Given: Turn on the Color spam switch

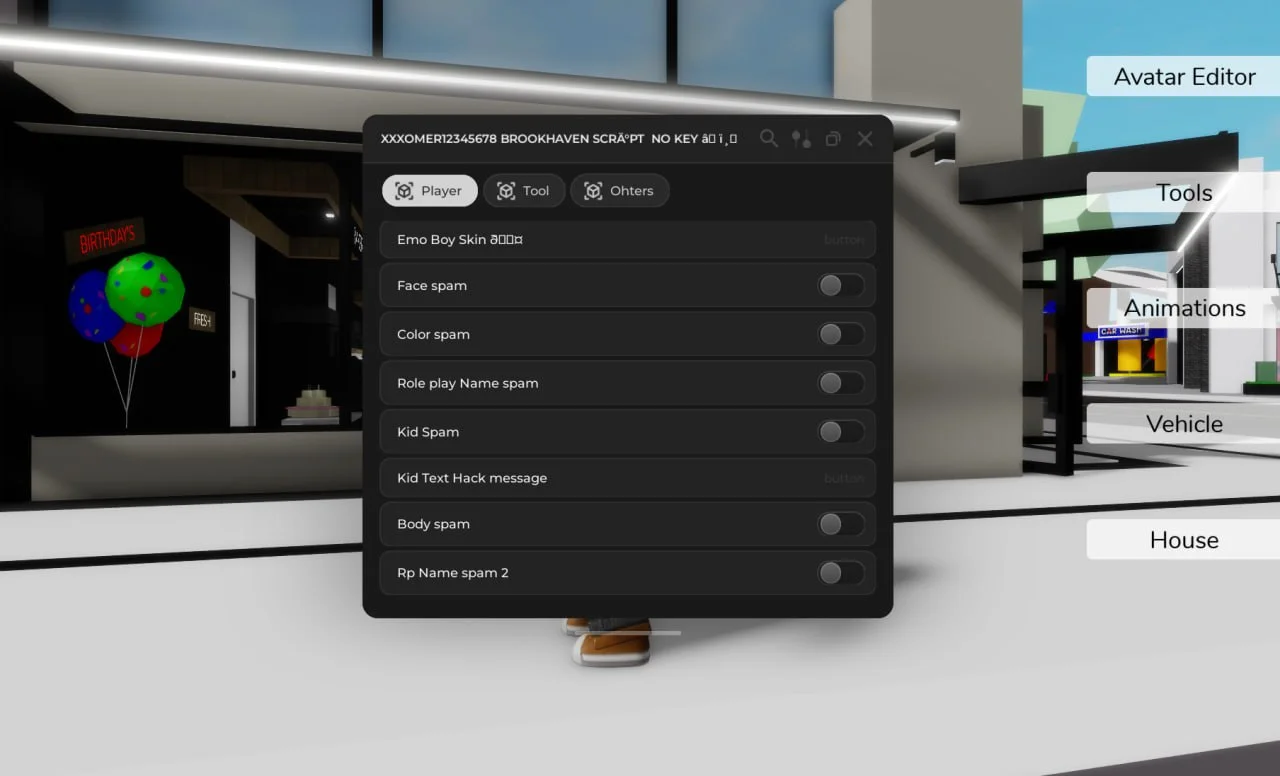Looking at the screenshot, I should click(x=841, y=334).
